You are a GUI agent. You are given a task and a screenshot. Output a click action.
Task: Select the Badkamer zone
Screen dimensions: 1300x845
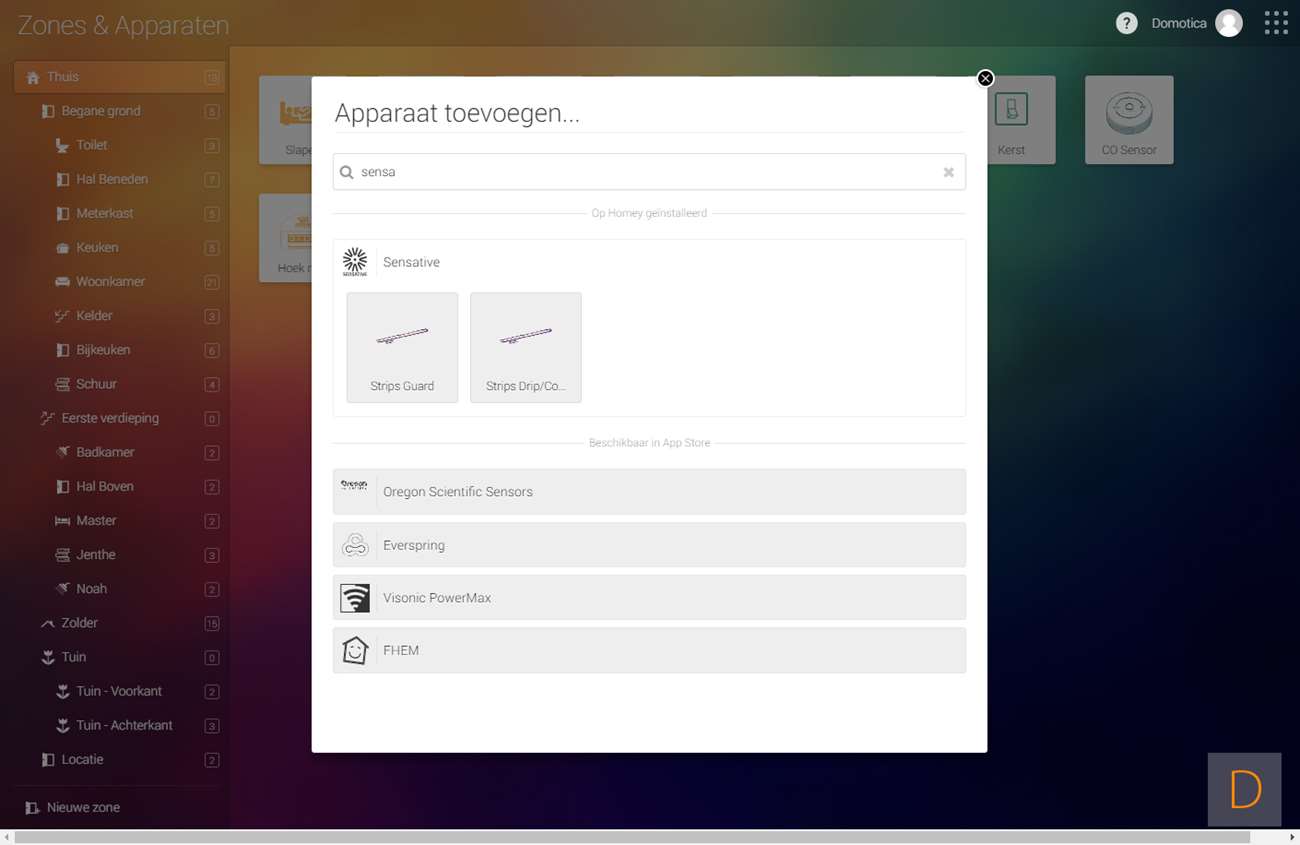point(119,452)
